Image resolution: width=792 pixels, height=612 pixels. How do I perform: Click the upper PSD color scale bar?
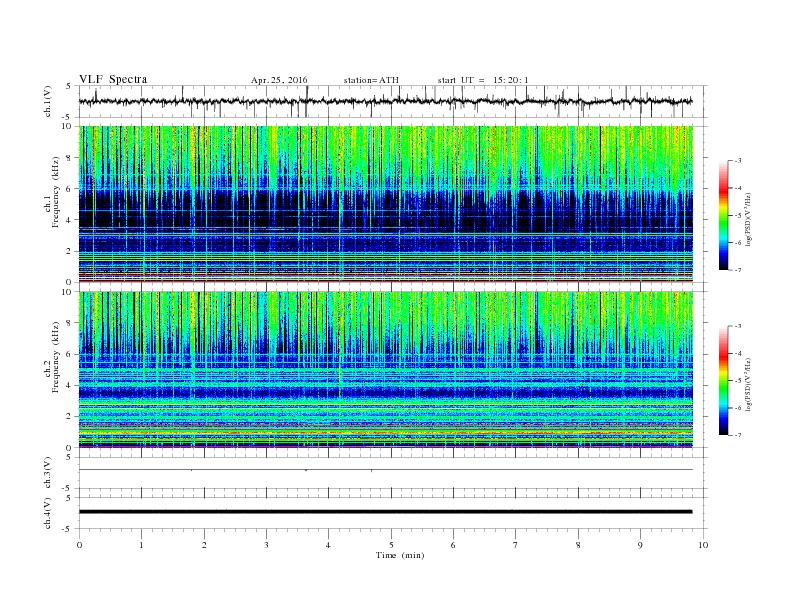723,215
